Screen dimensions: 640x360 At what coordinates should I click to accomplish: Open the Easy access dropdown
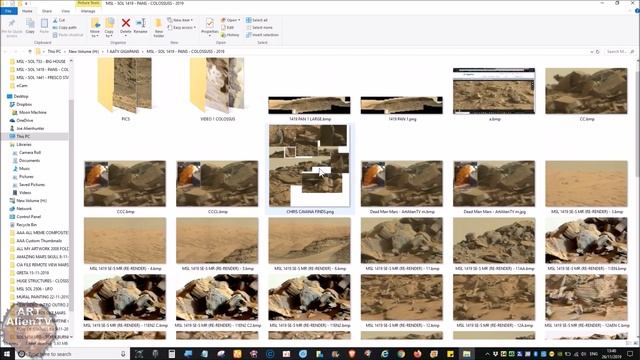click(x=182, y=27)
